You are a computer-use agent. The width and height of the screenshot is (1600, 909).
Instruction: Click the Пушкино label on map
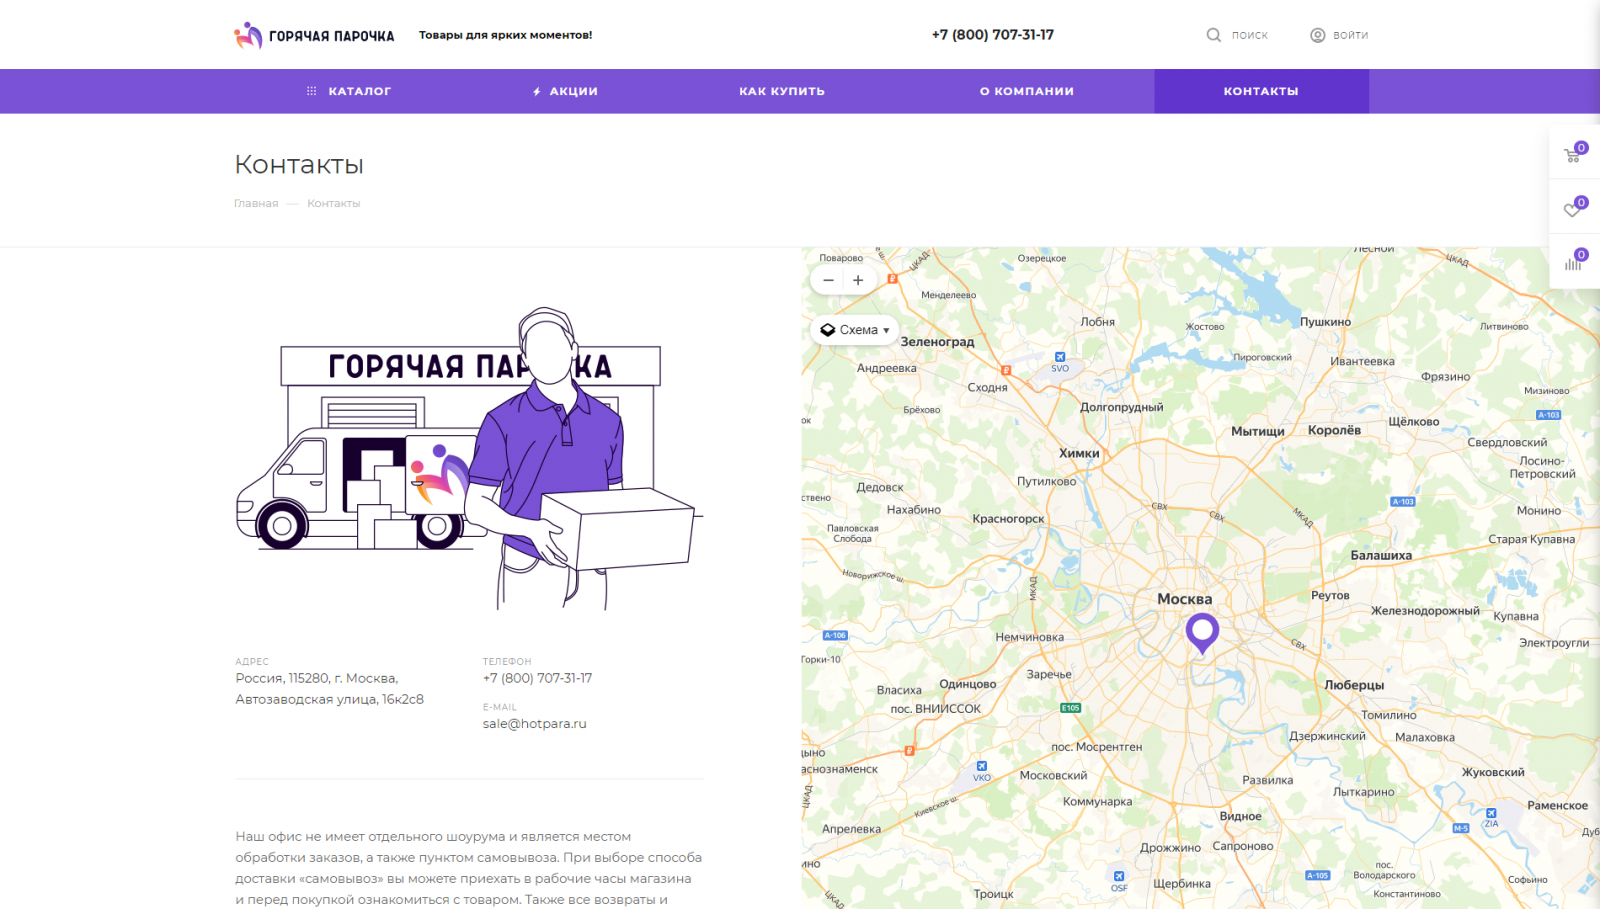pos(1325,322)
